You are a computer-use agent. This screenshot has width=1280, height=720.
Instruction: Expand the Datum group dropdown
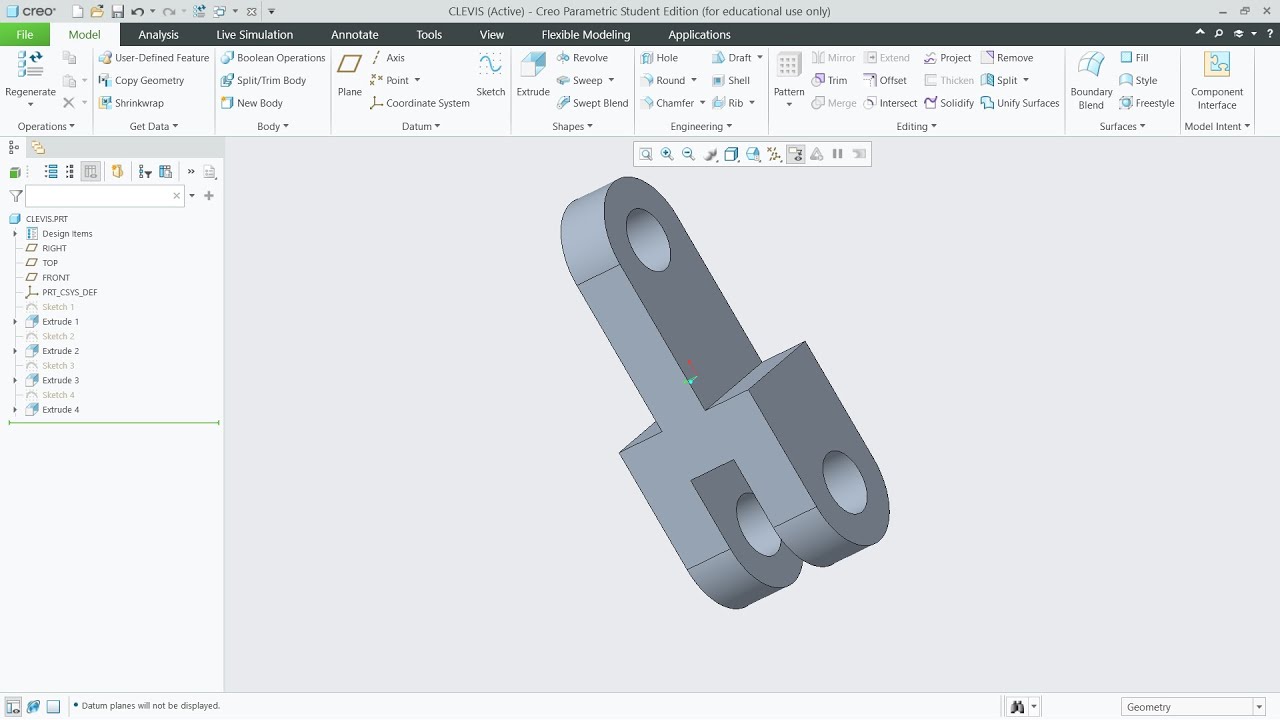point(421,126)
